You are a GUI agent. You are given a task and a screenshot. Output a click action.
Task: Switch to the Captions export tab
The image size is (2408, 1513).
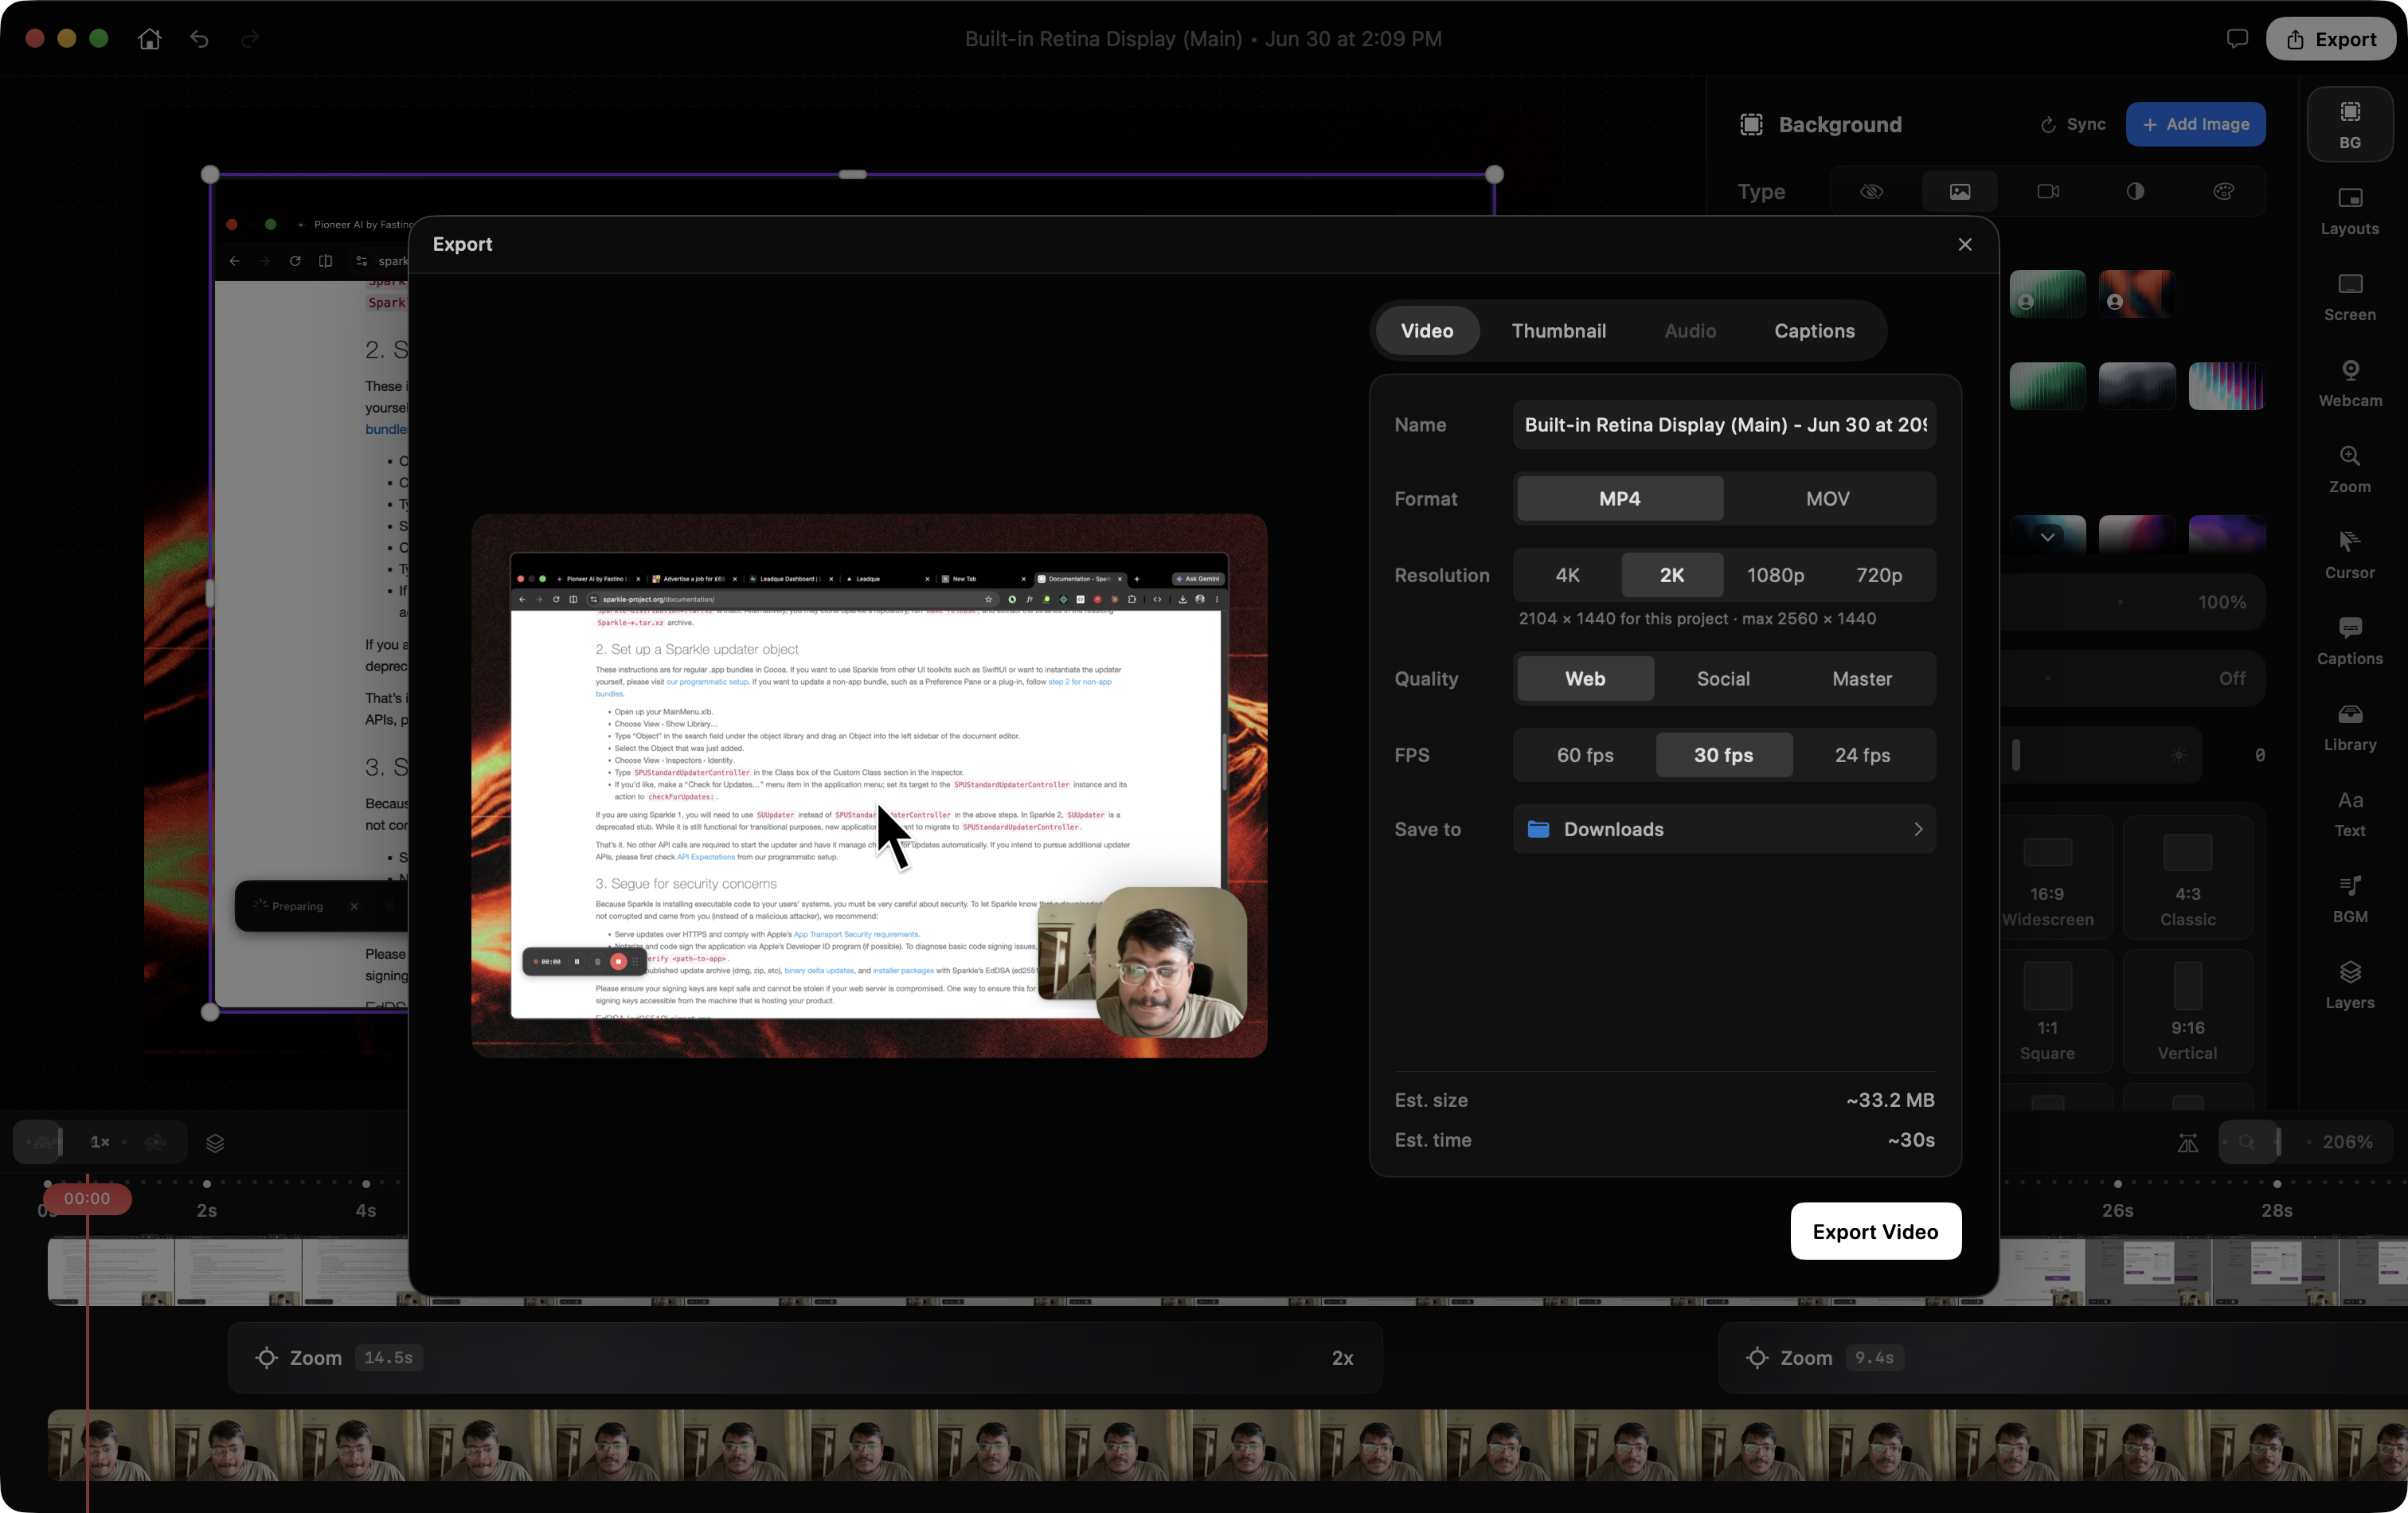(x=1813, y=330)
